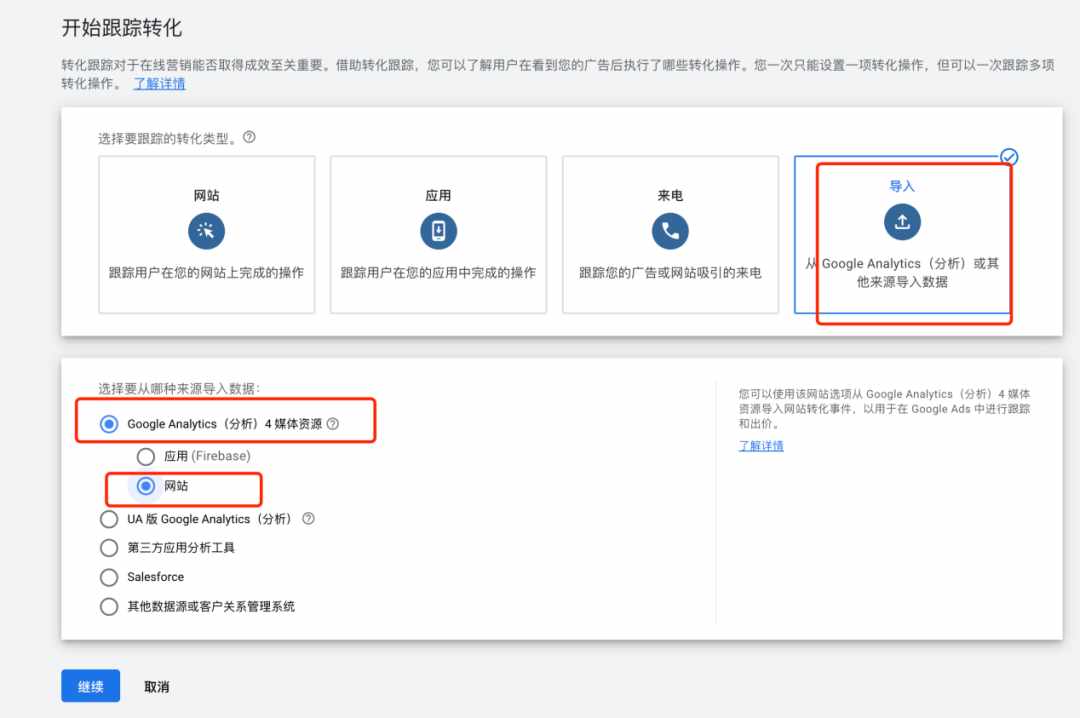Viewport: 1080px width, 718px height.
Task: Select Google Analytics 4 媒体资源 radio button
Action: [109, 424]
